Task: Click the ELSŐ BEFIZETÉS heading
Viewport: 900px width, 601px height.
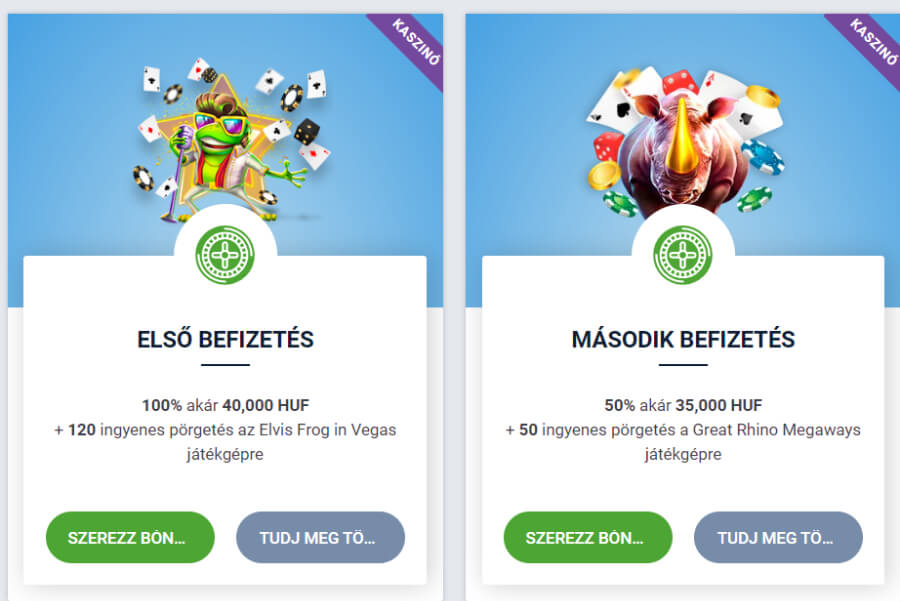Action: 226,339
